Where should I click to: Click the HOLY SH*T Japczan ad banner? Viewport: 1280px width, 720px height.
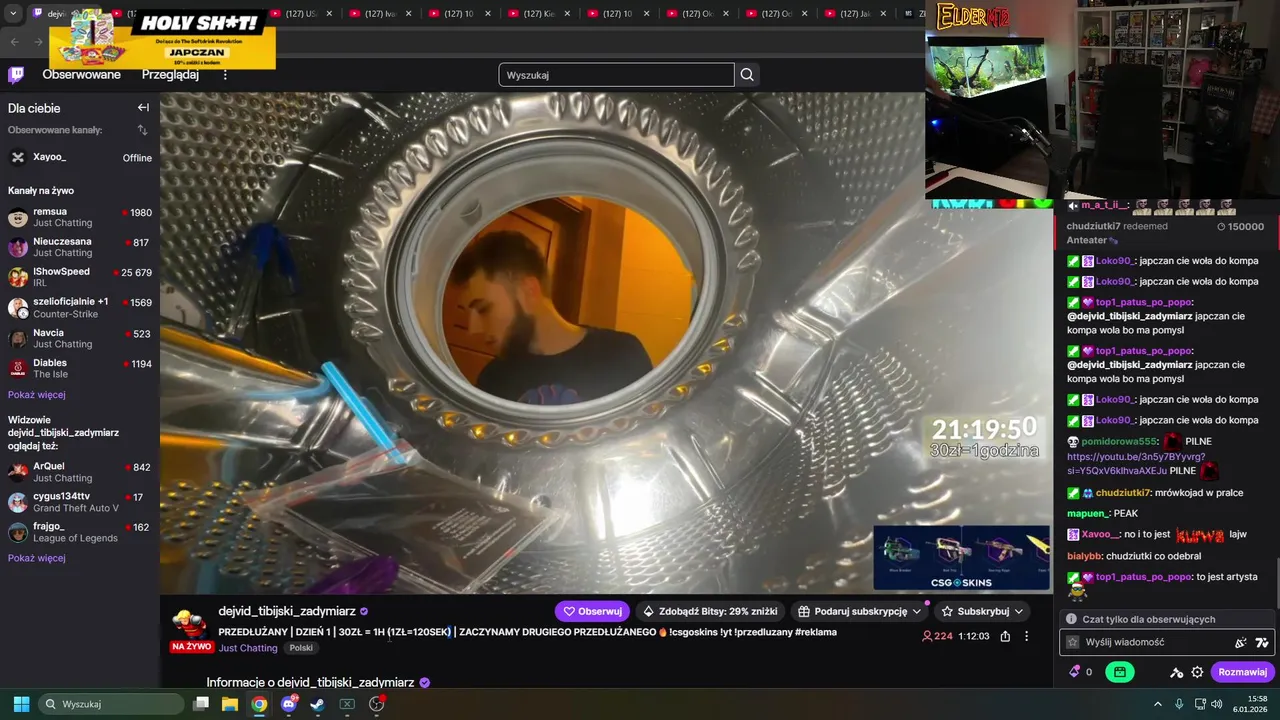pyautogui.click(x=163, y=40)
